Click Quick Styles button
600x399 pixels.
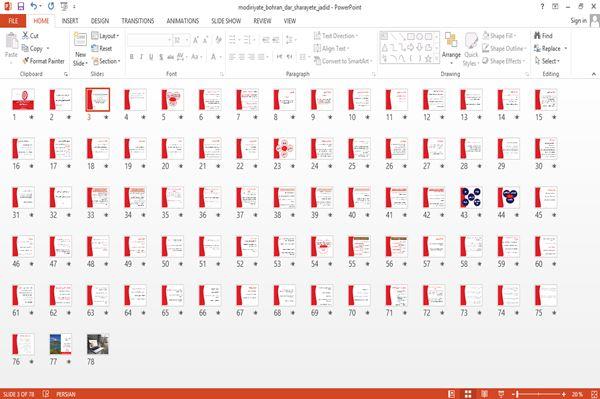coord(471,50)
